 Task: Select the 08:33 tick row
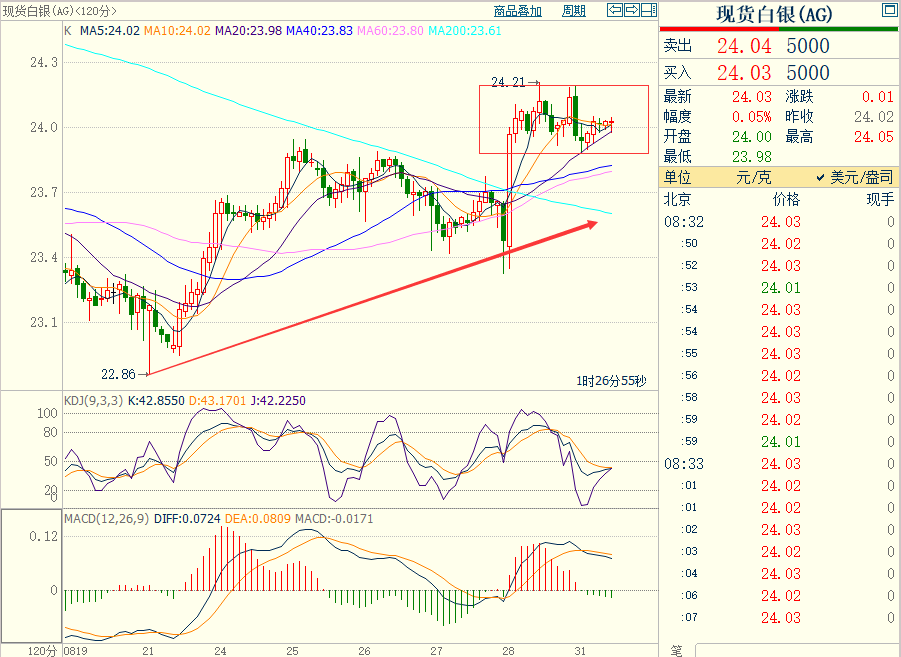(x=779, y=463)
